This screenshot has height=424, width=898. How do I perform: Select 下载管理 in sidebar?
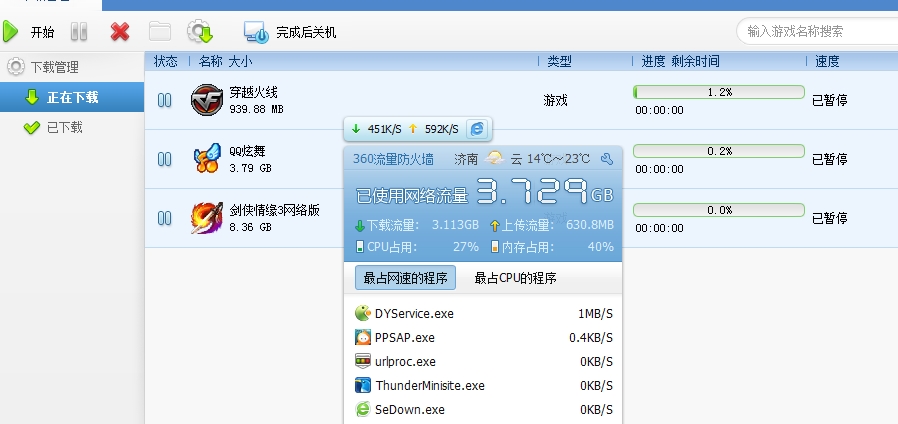(x=54, y=67)
